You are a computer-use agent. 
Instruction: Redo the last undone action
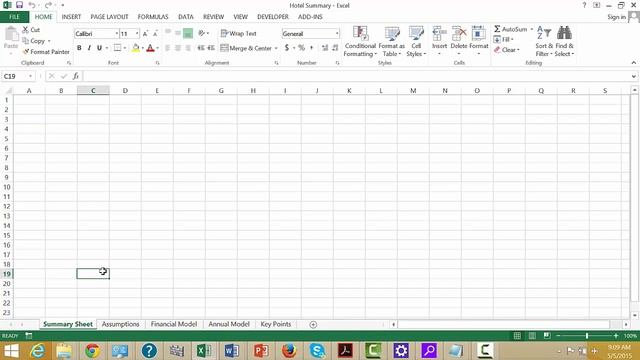(x=48, y=5)
